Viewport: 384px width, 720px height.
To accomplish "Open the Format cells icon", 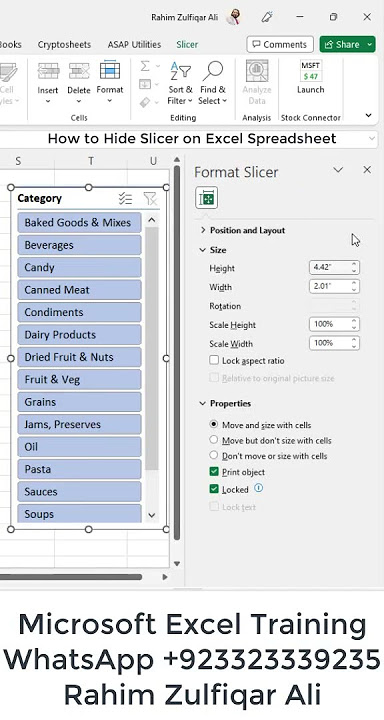I will (110, 71).
